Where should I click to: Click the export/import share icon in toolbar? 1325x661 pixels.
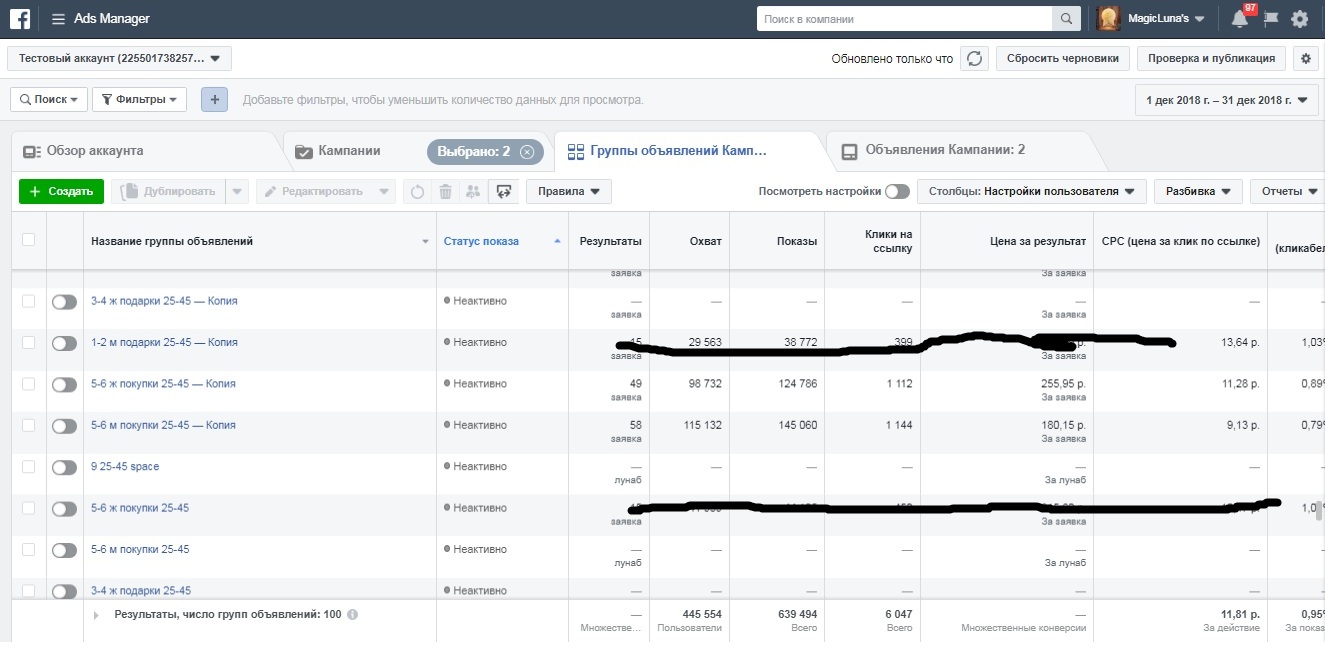[503, 191]
